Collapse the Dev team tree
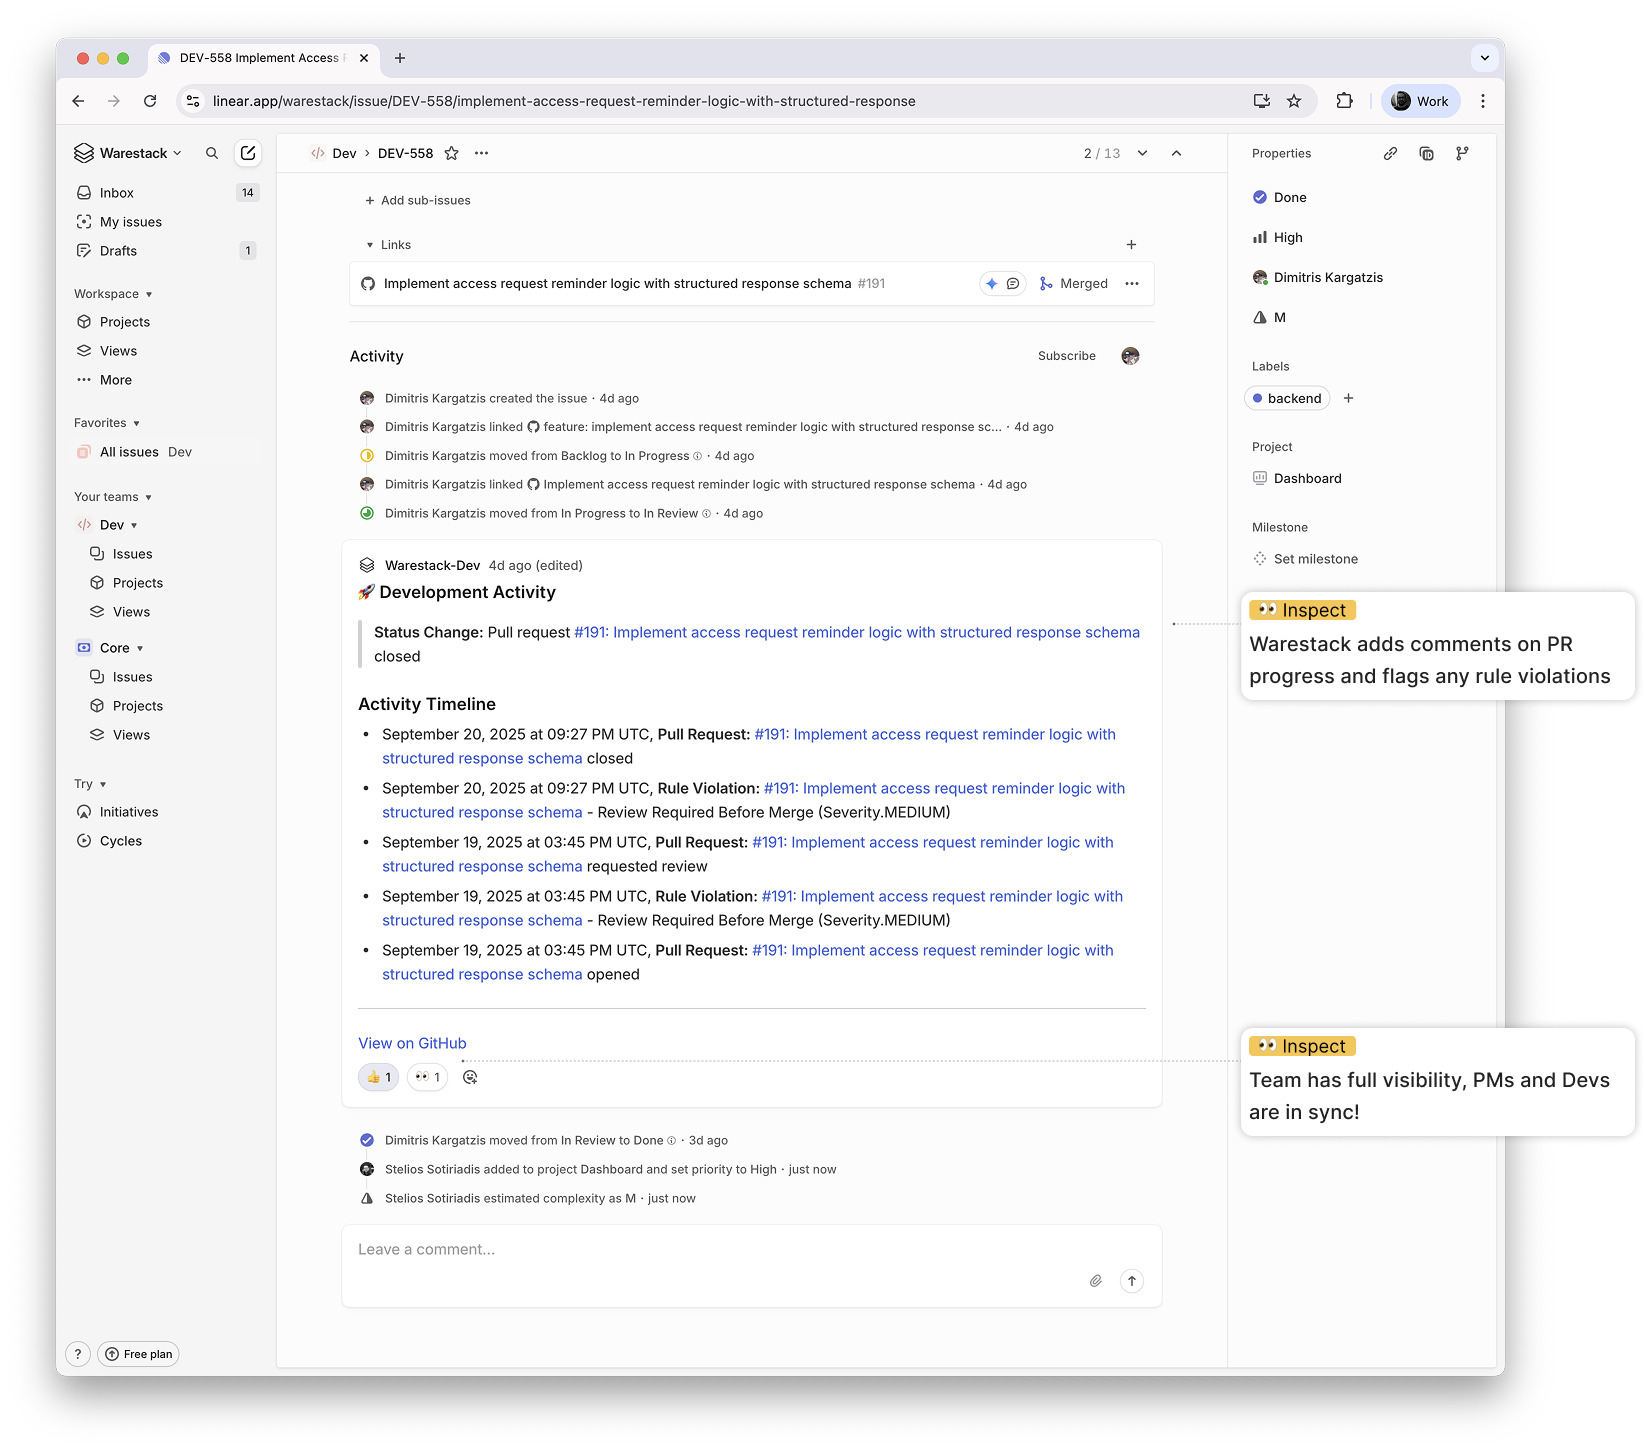The height and width of the screenshot is (1450, 1645). tap(134, 525)
